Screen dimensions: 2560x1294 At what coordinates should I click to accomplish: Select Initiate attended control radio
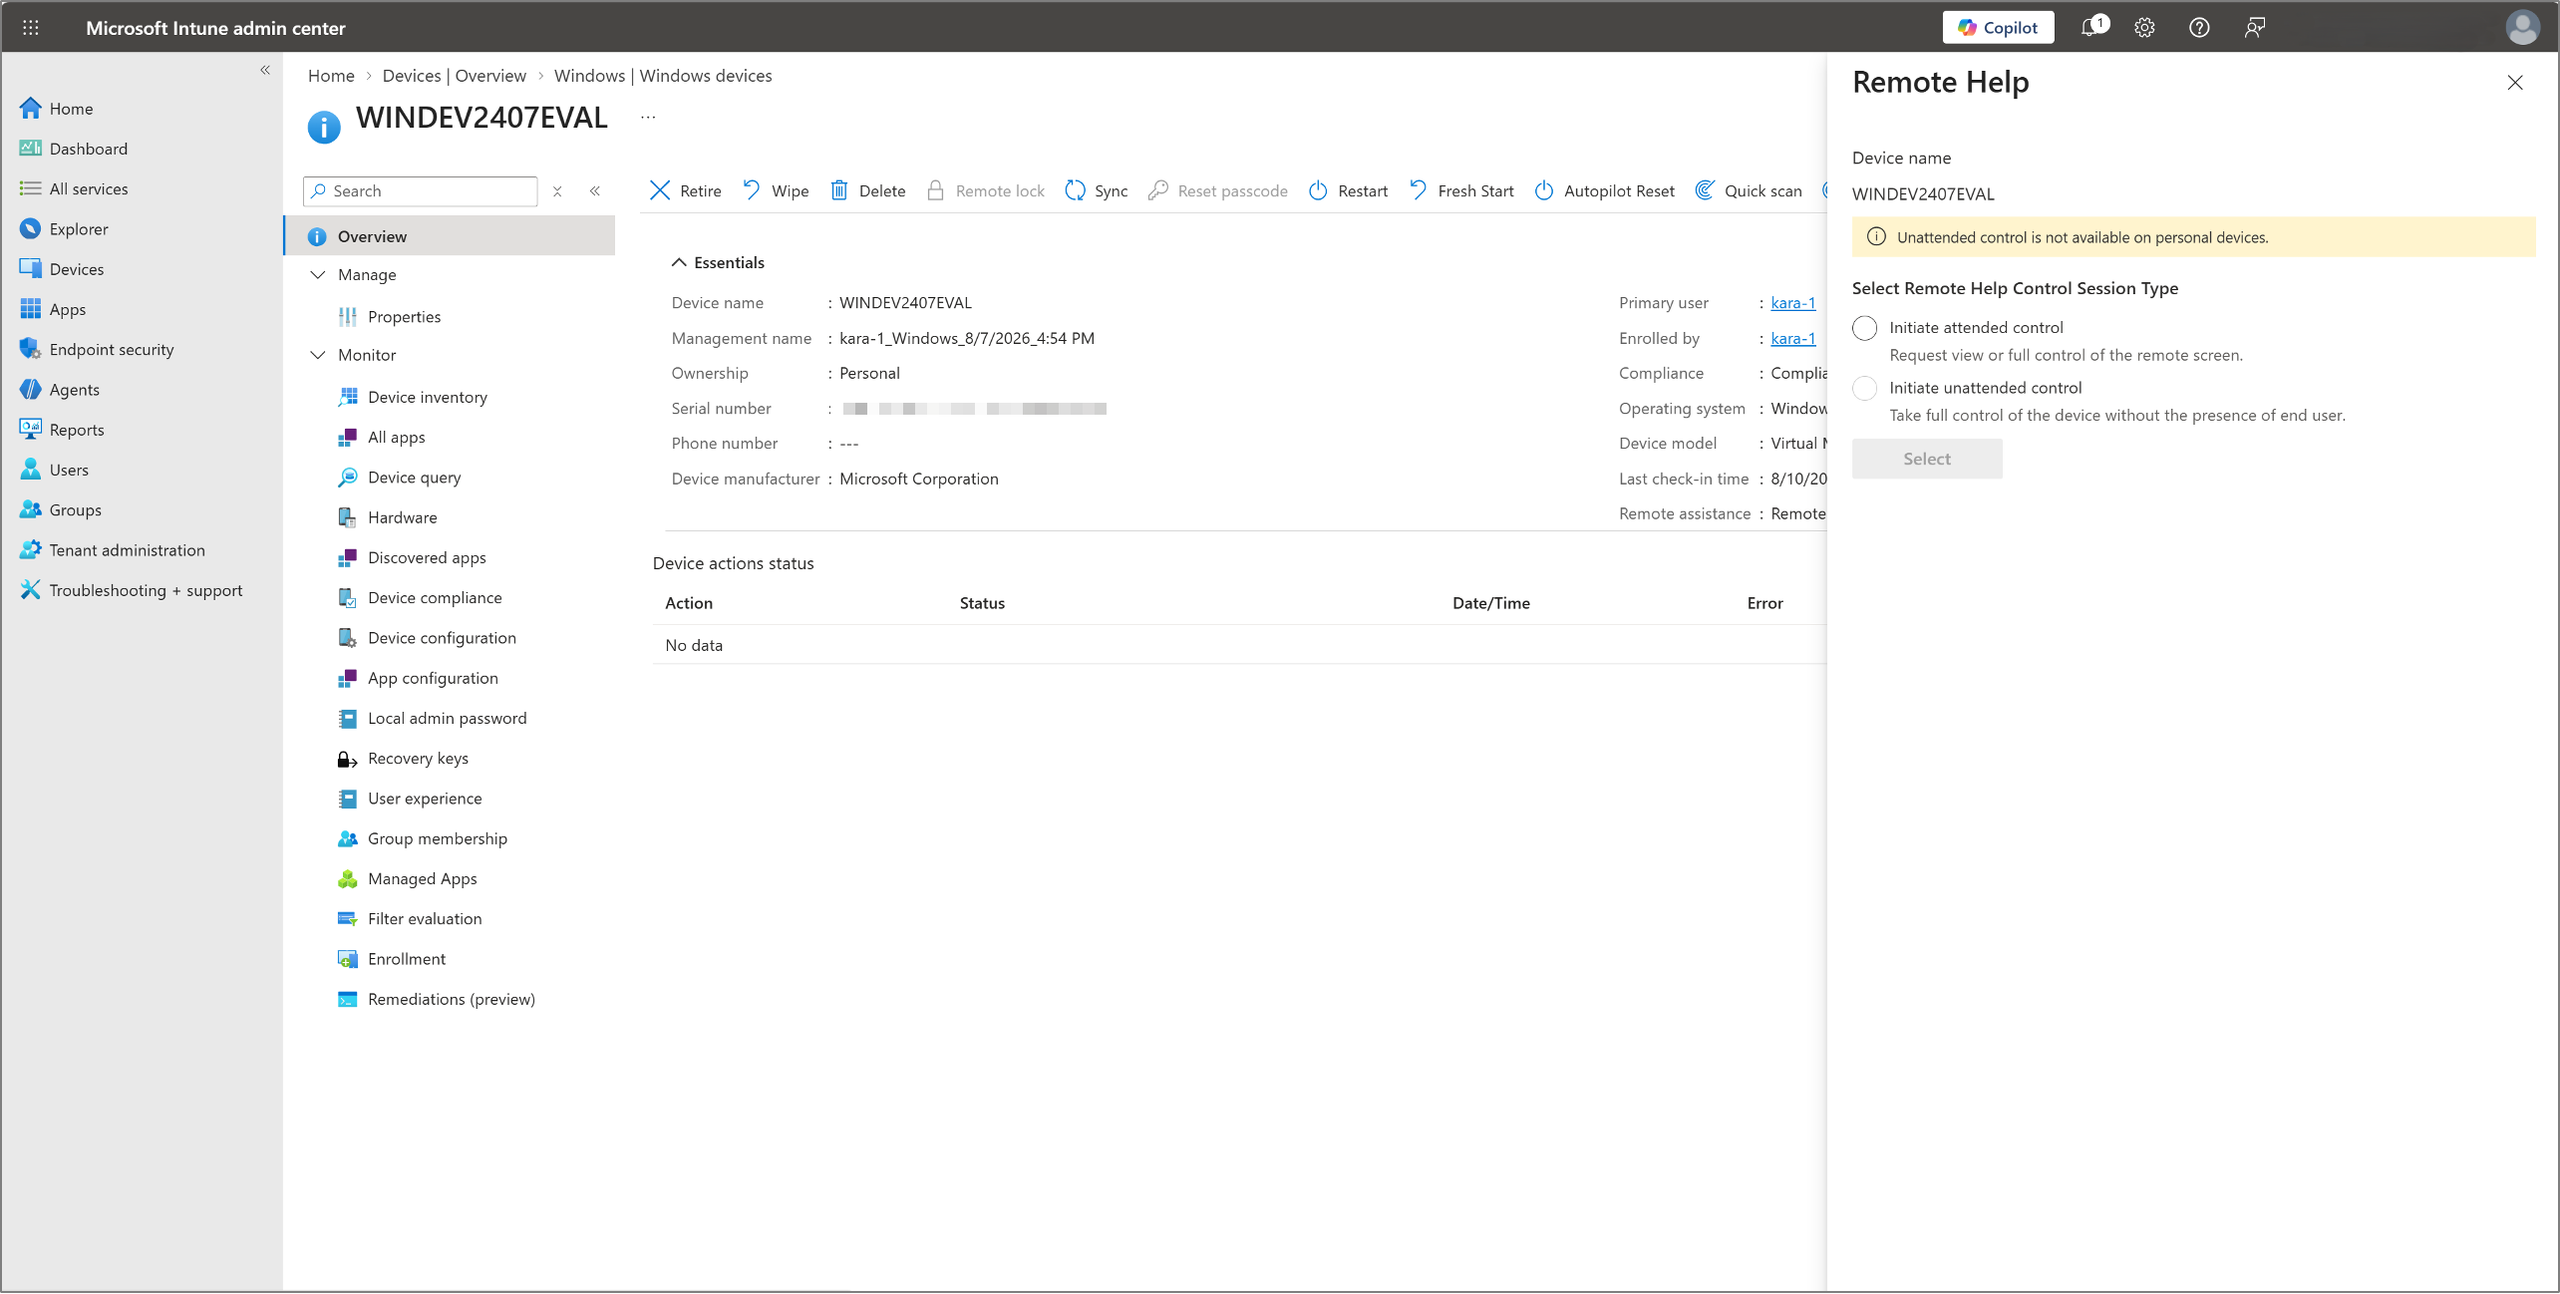click(1864, 328)
